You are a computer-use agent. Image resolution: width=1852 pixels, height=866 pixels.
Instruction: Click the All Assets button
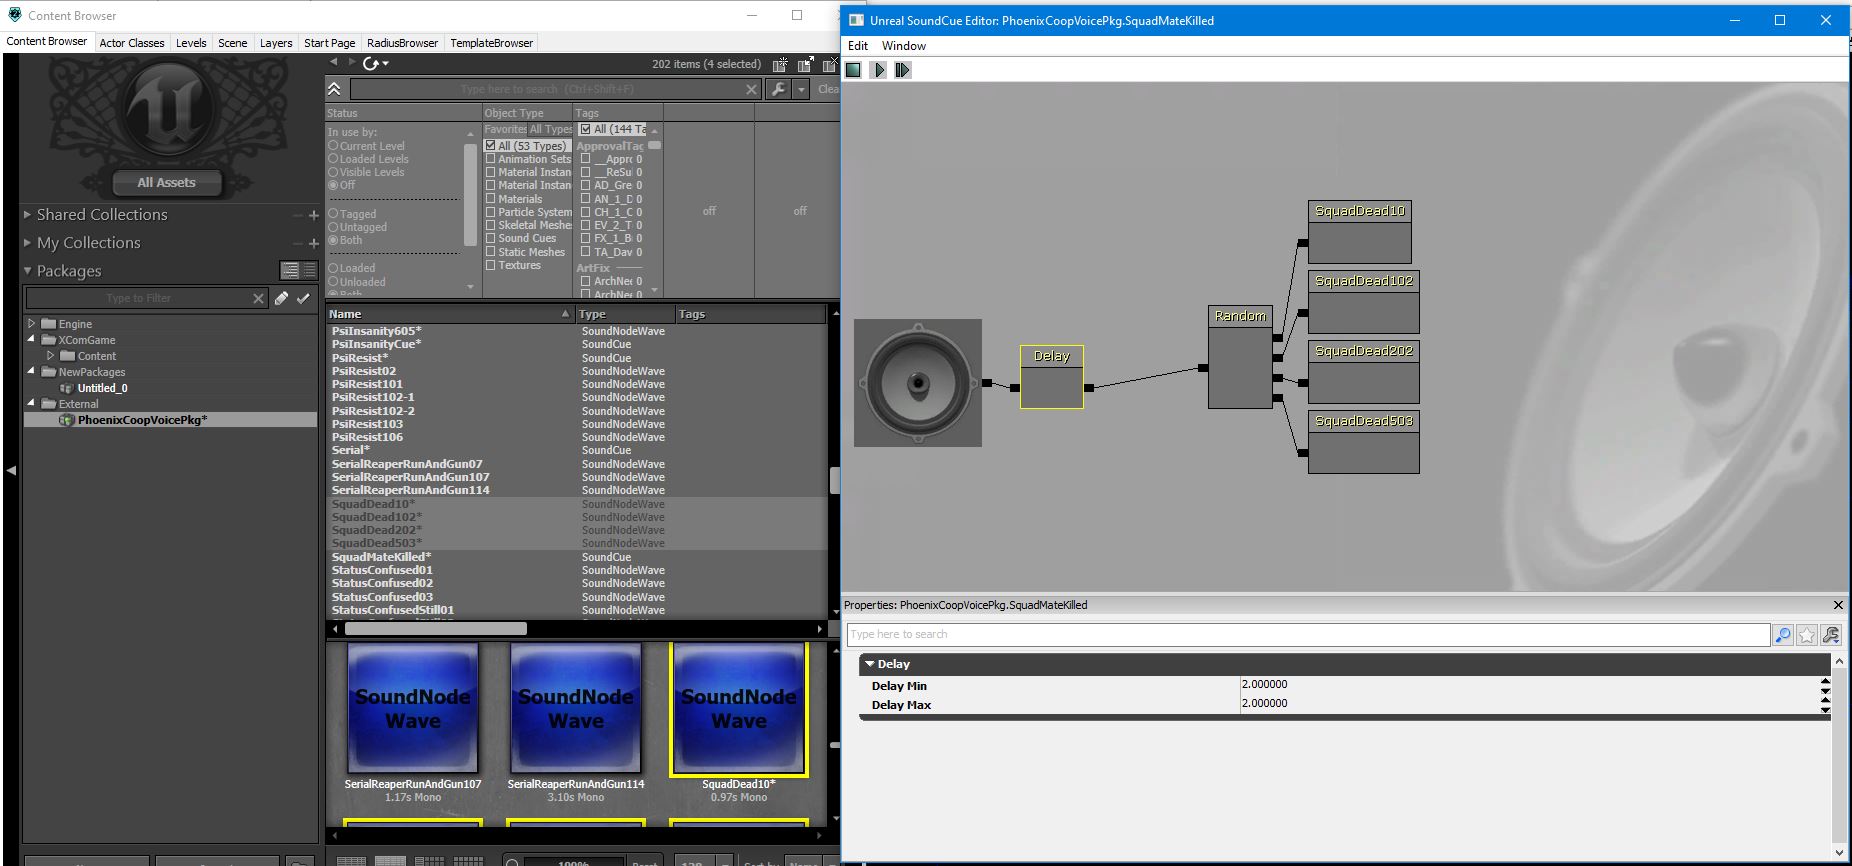[167, 182]
